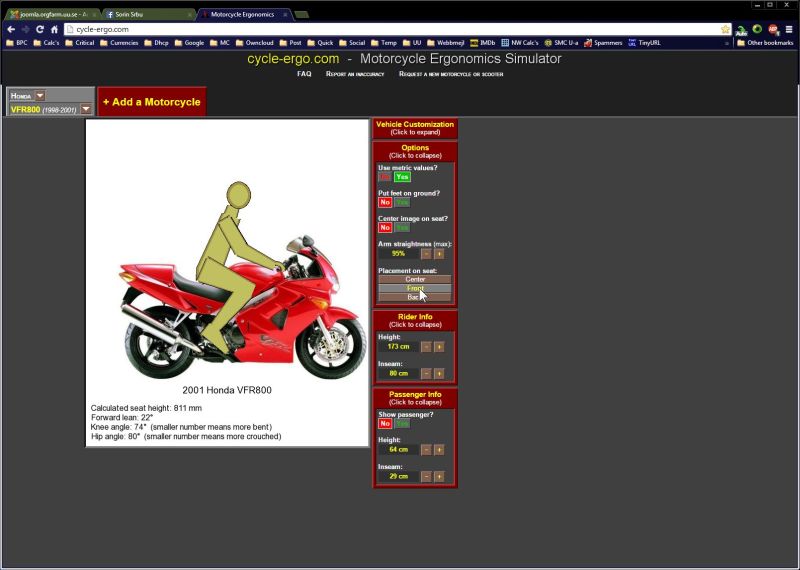The image size is (800, 570).
Task: Open the Dhcp bookmarks folder
Action: click(x=156, y=43)
